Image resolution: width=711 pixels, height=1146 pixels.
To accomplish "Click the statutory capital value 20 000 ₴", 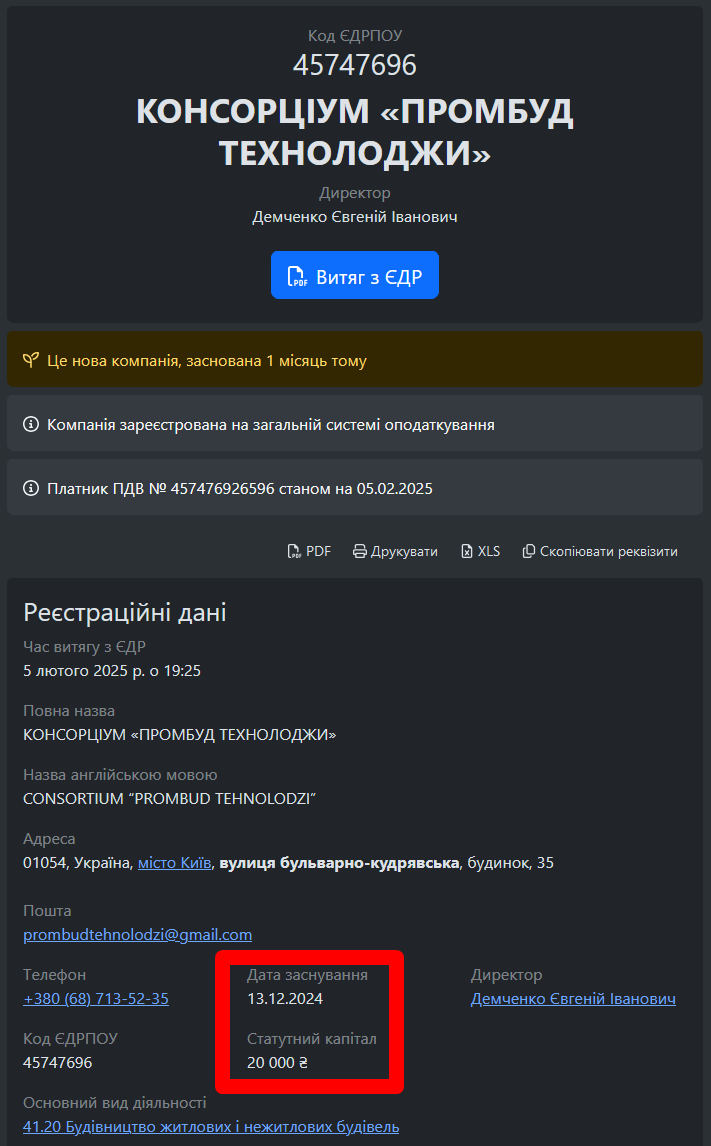I will point(277,1063).
